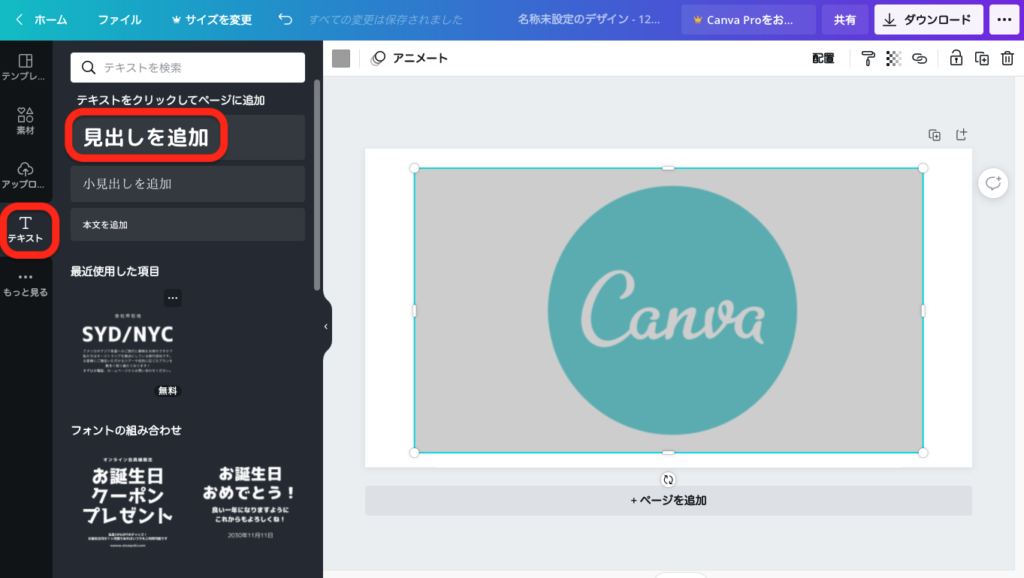The height and width of the screenshot is (578, 1024).
Task: Click the undo arrow icon
Action: click(285, 19)
